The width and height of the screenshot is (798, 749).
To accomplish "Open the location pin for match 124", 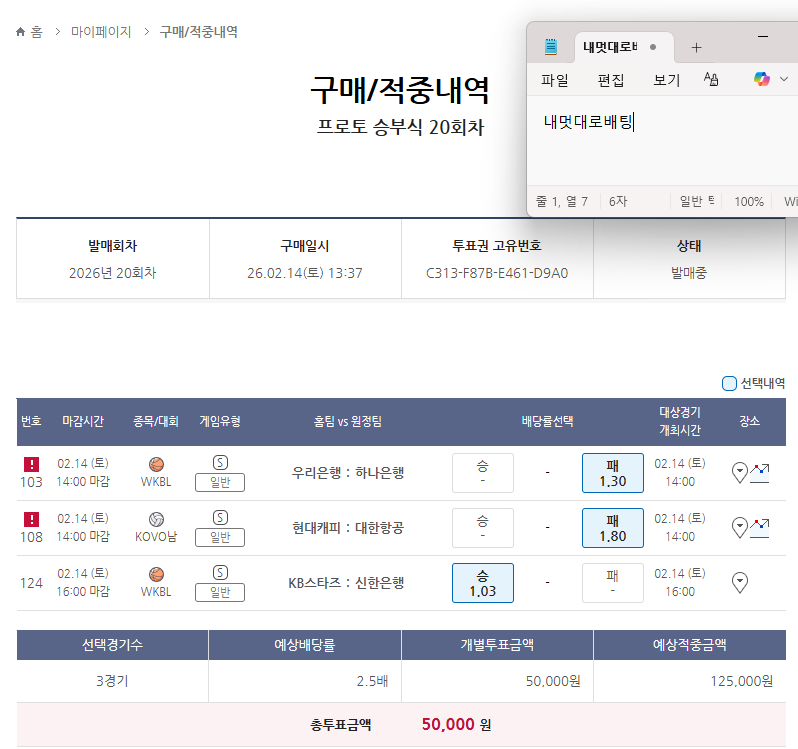I will [740, 582].
